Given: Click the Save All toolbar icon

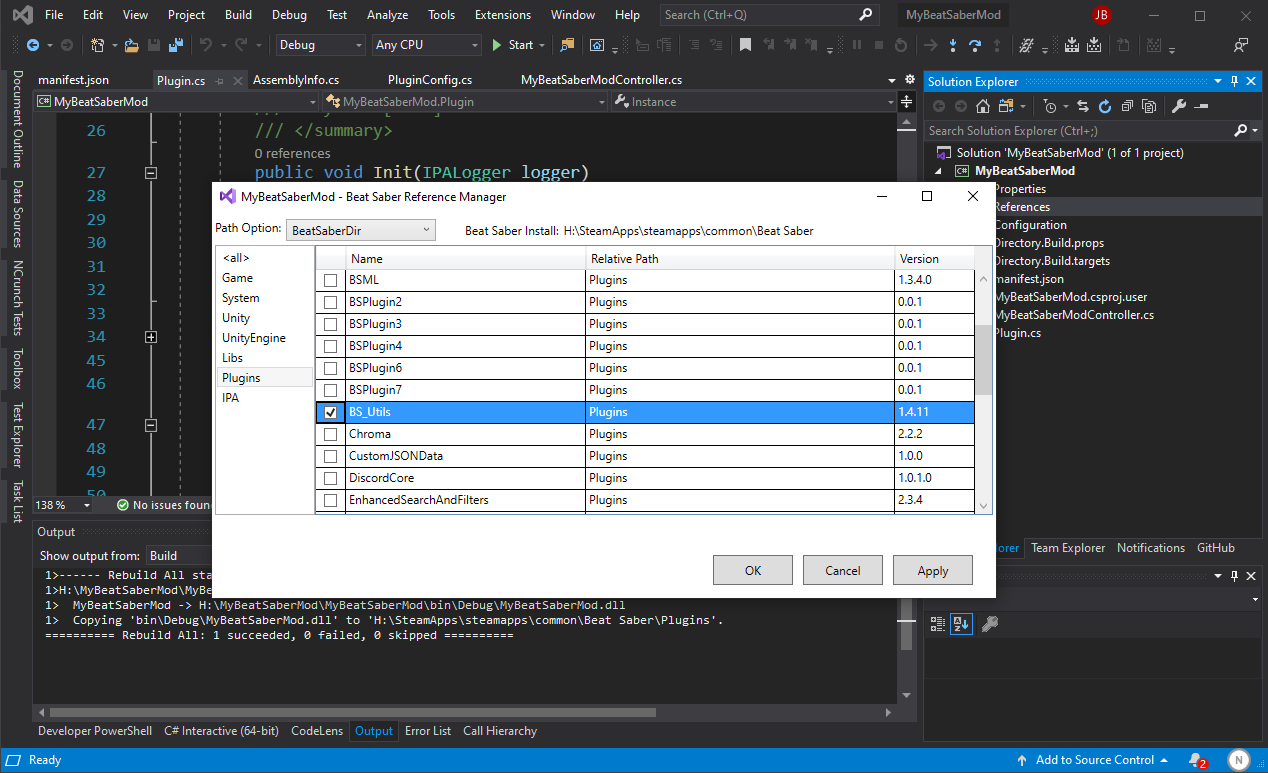Looking at the screenshot, I should 175,45.
